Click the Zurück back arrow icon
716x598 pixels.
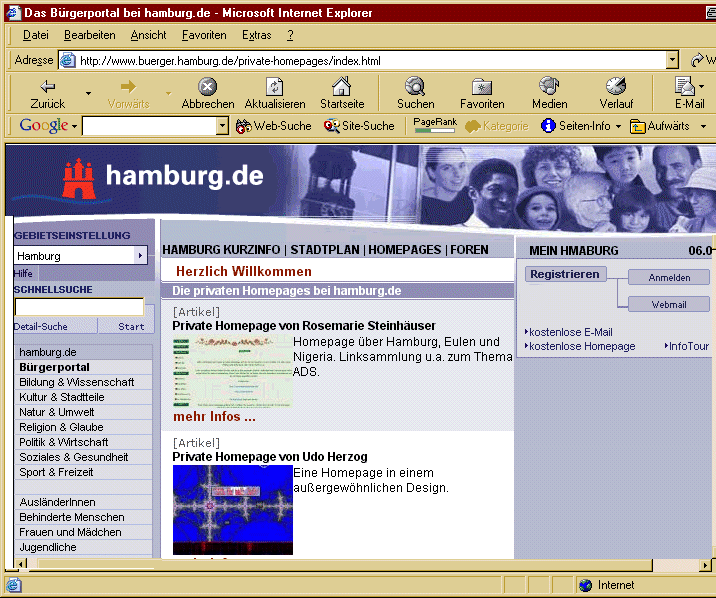click(x=47, y=87)
